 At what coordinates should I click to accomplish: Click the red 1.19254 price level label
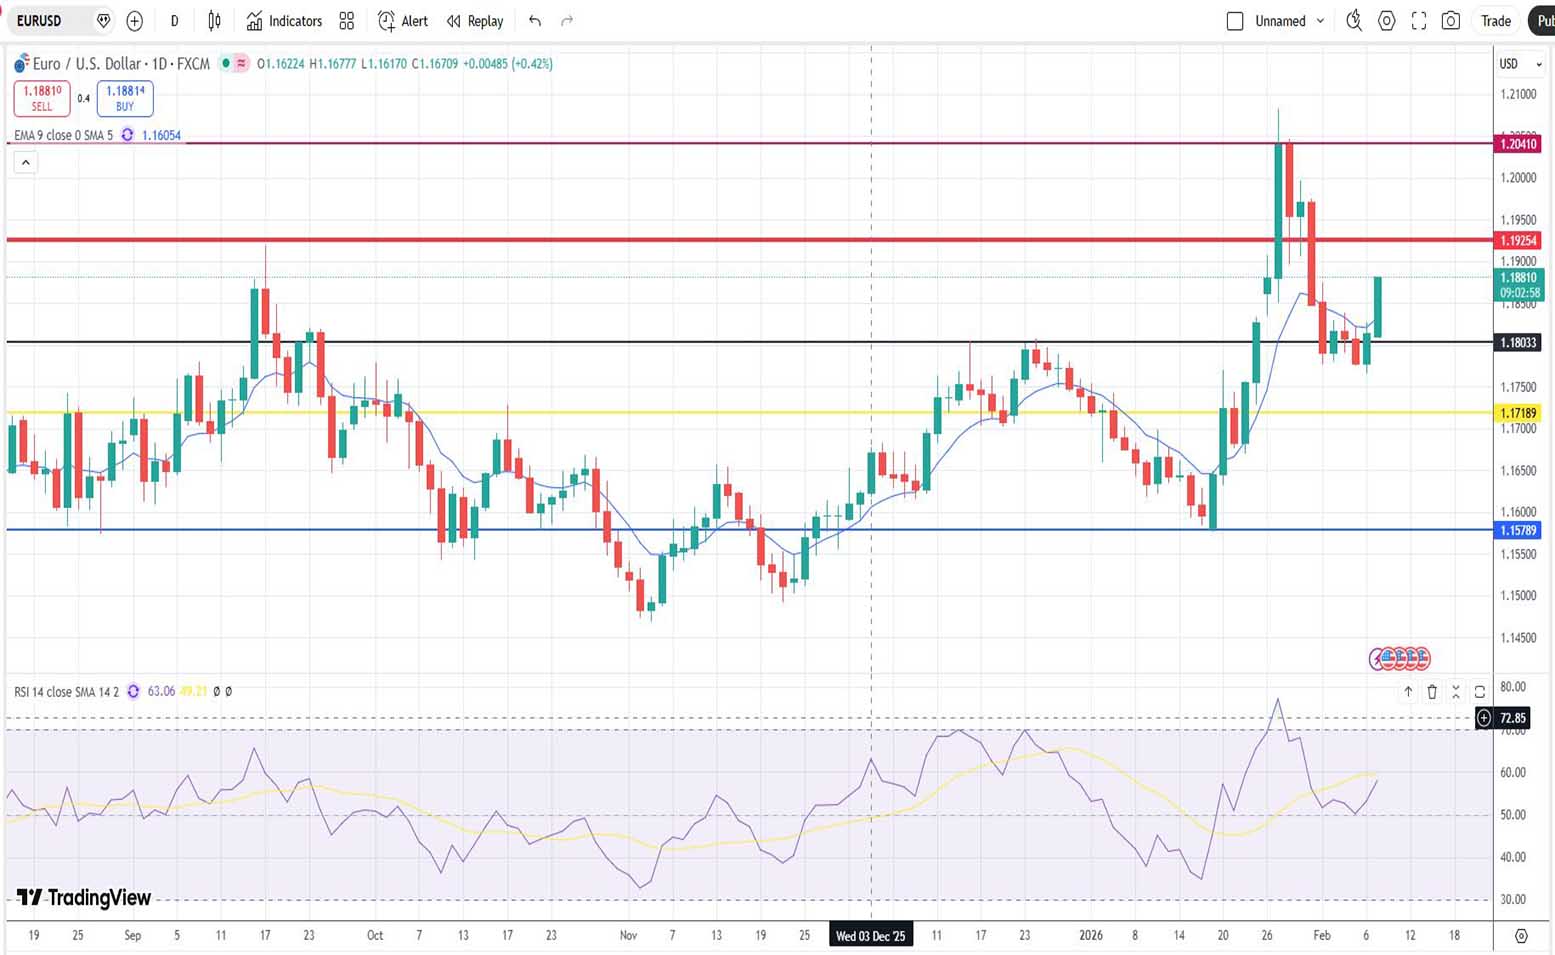(x=1517, y=240)
